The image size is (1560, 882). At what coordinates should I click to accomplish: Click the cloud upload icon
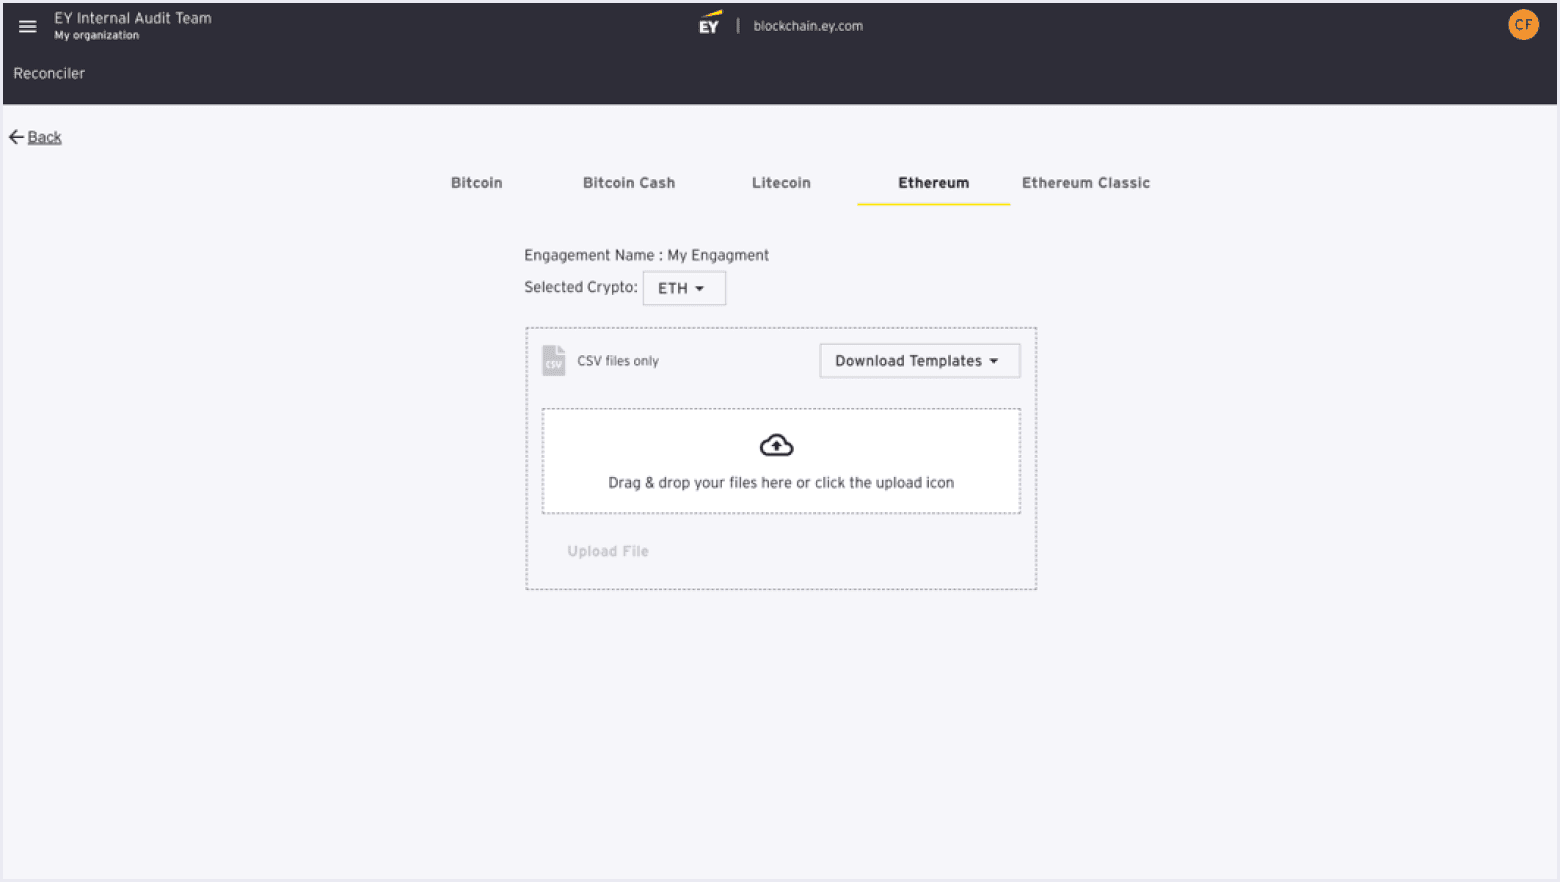(776, 445)
